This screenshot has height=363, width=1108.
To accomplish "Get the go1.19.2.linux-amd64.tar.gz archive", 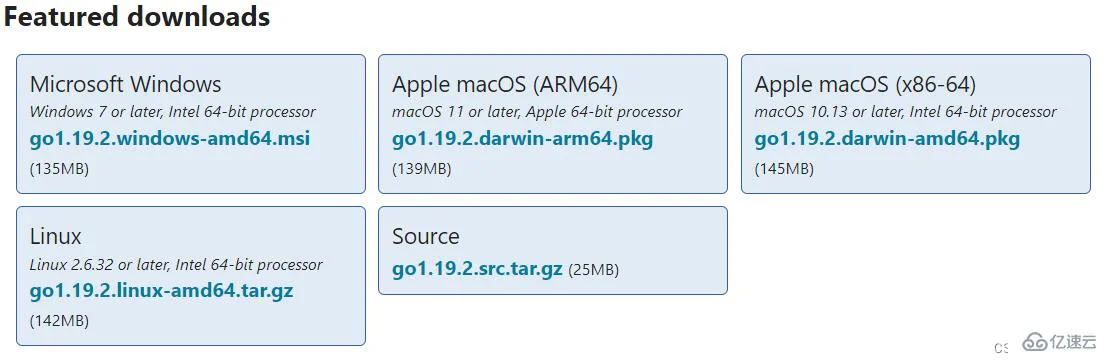I will 161,290.
